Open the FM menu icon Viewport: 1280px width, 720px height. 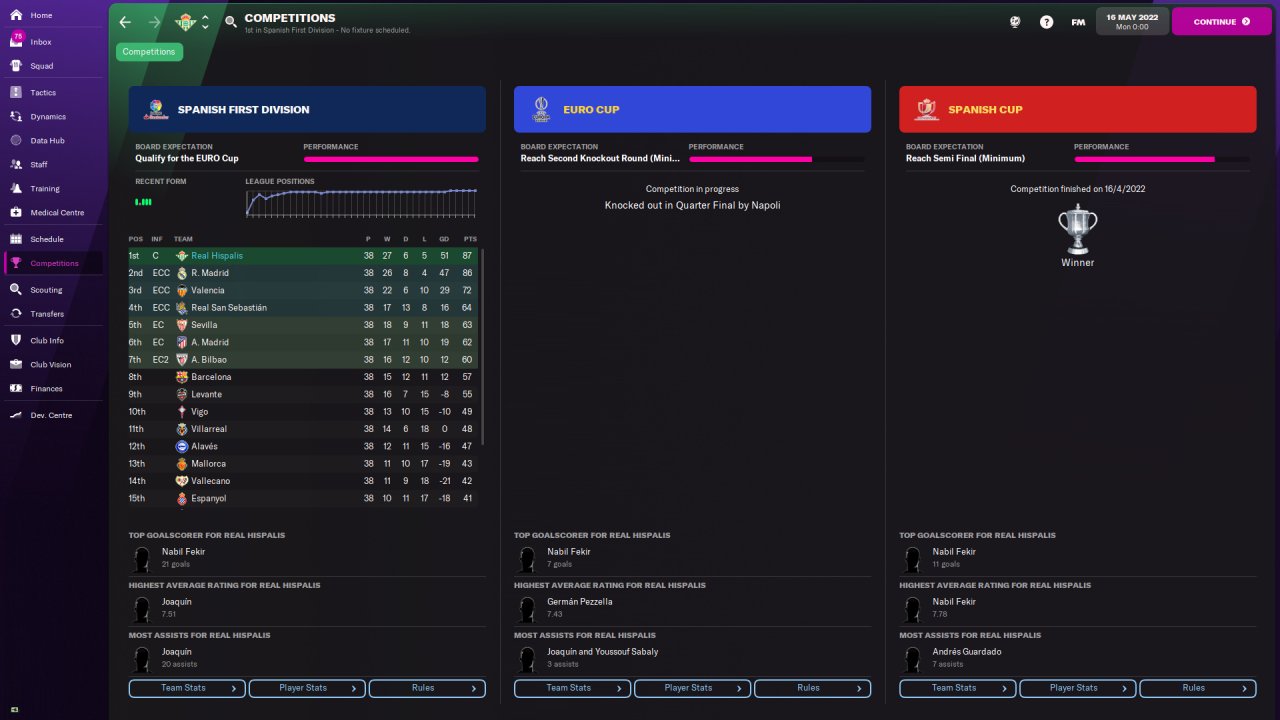coord(1078,22)
